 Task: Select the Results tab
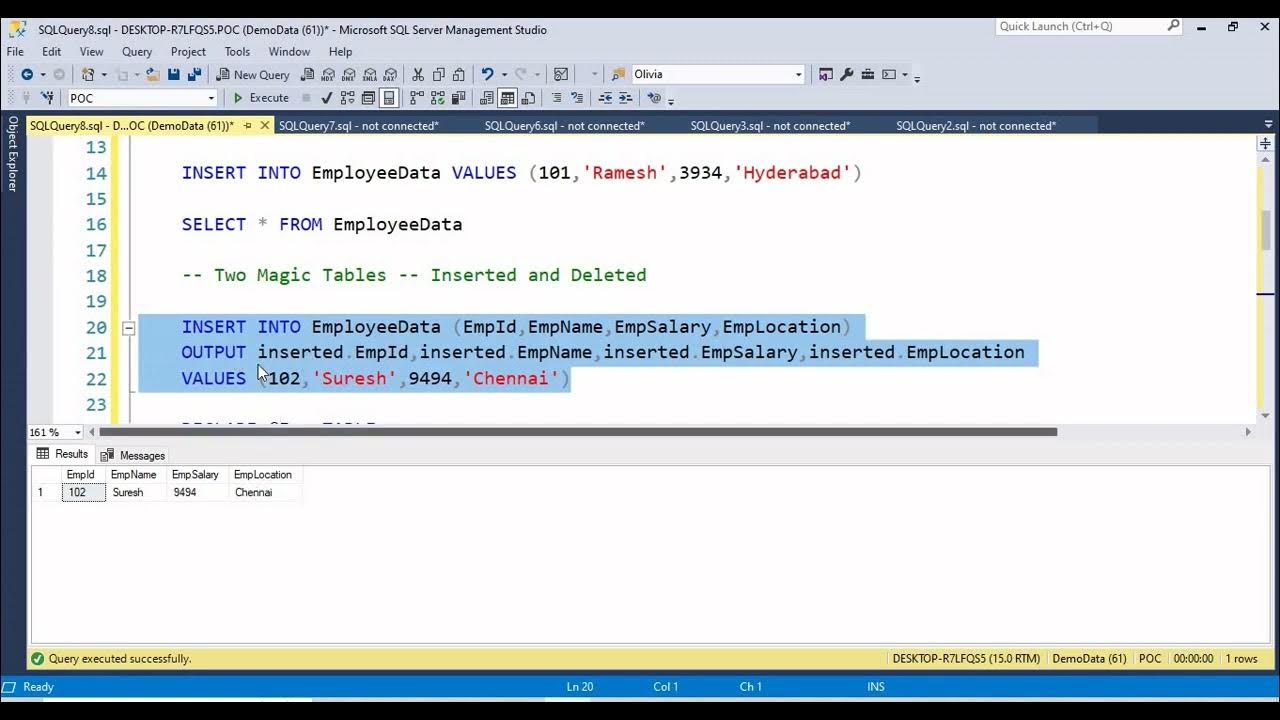pos(62,454)
